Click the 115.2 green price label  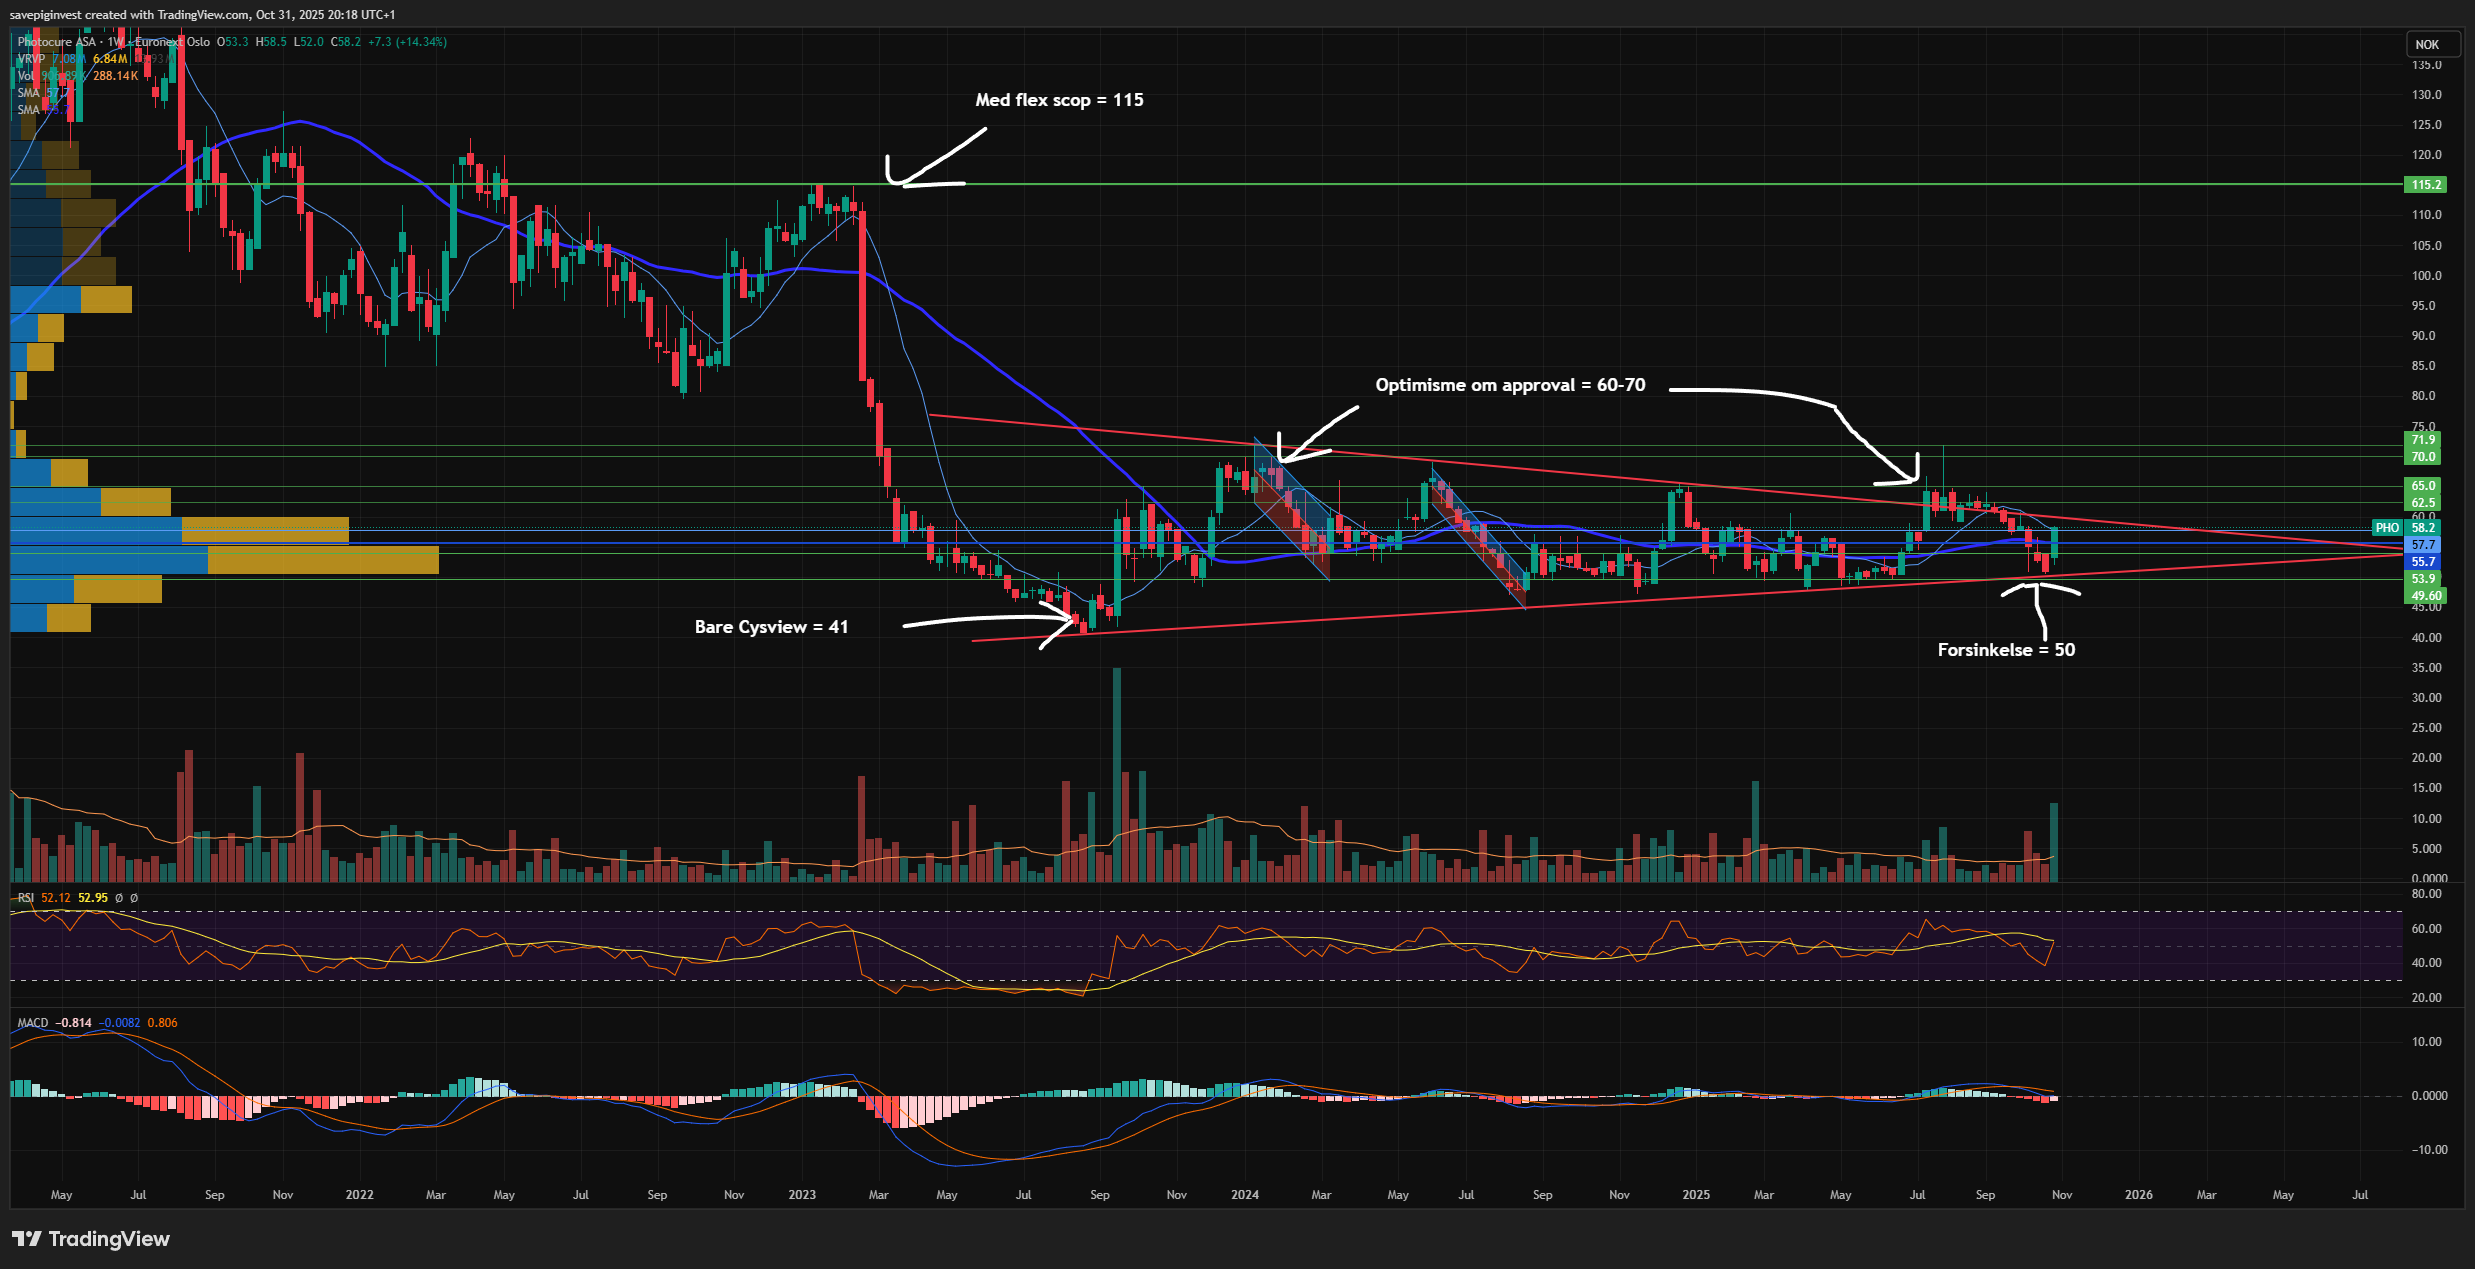tap(2425, 185)
